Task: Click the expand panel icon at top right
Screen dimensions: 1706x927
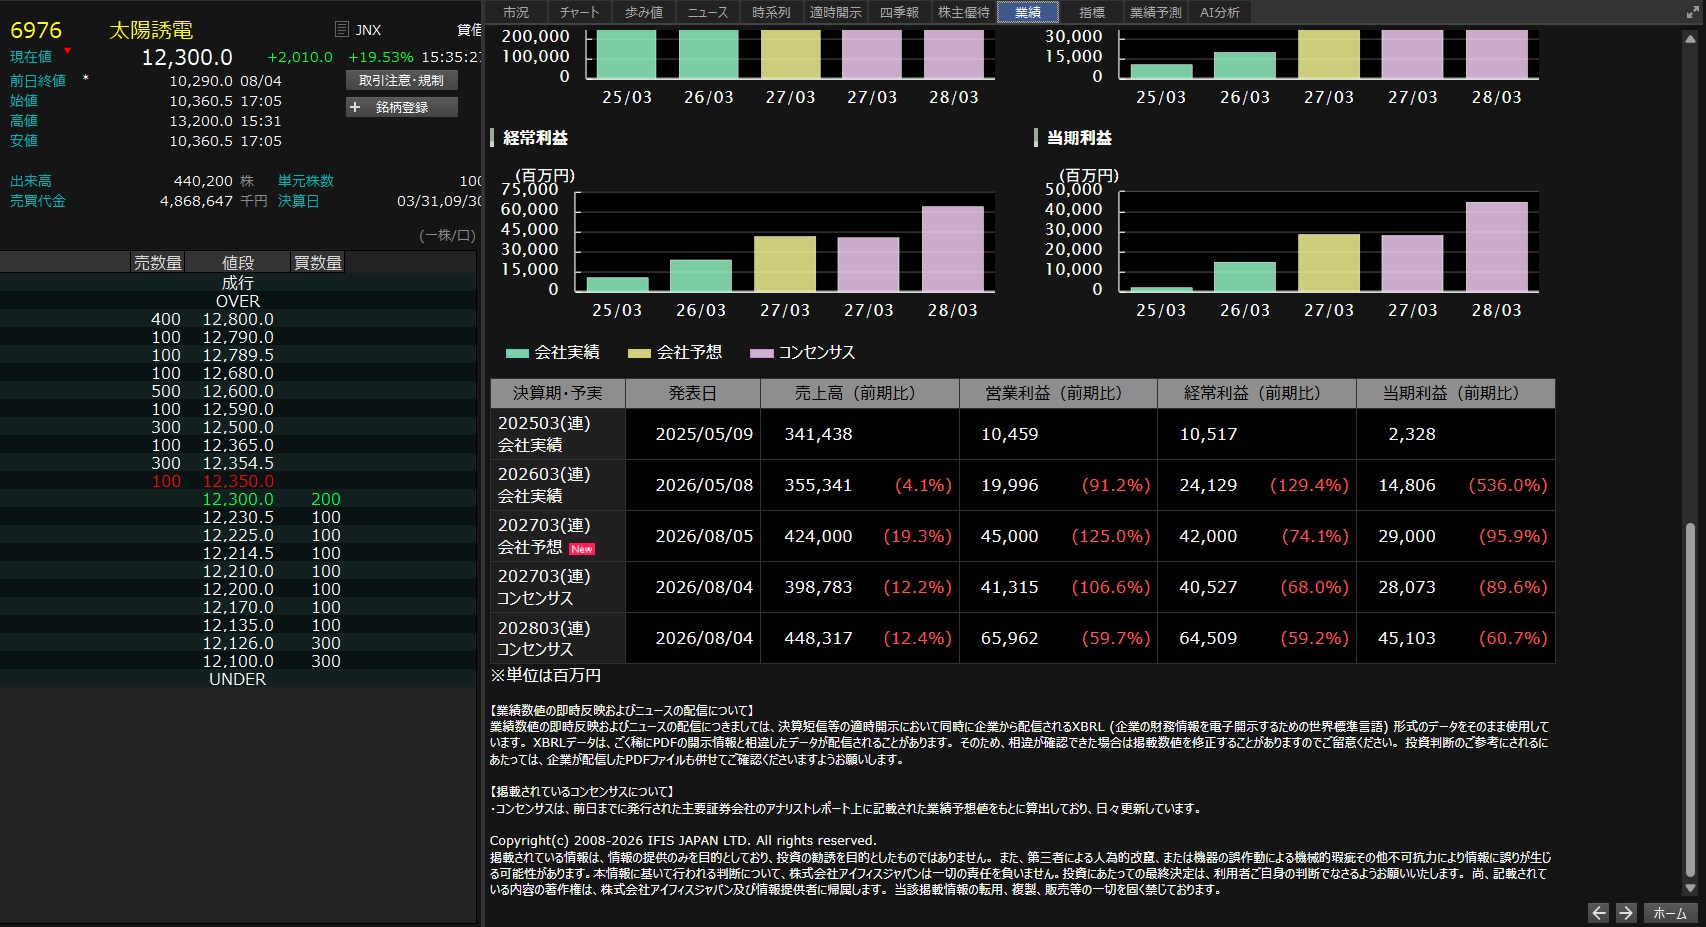Action: 1692,12
